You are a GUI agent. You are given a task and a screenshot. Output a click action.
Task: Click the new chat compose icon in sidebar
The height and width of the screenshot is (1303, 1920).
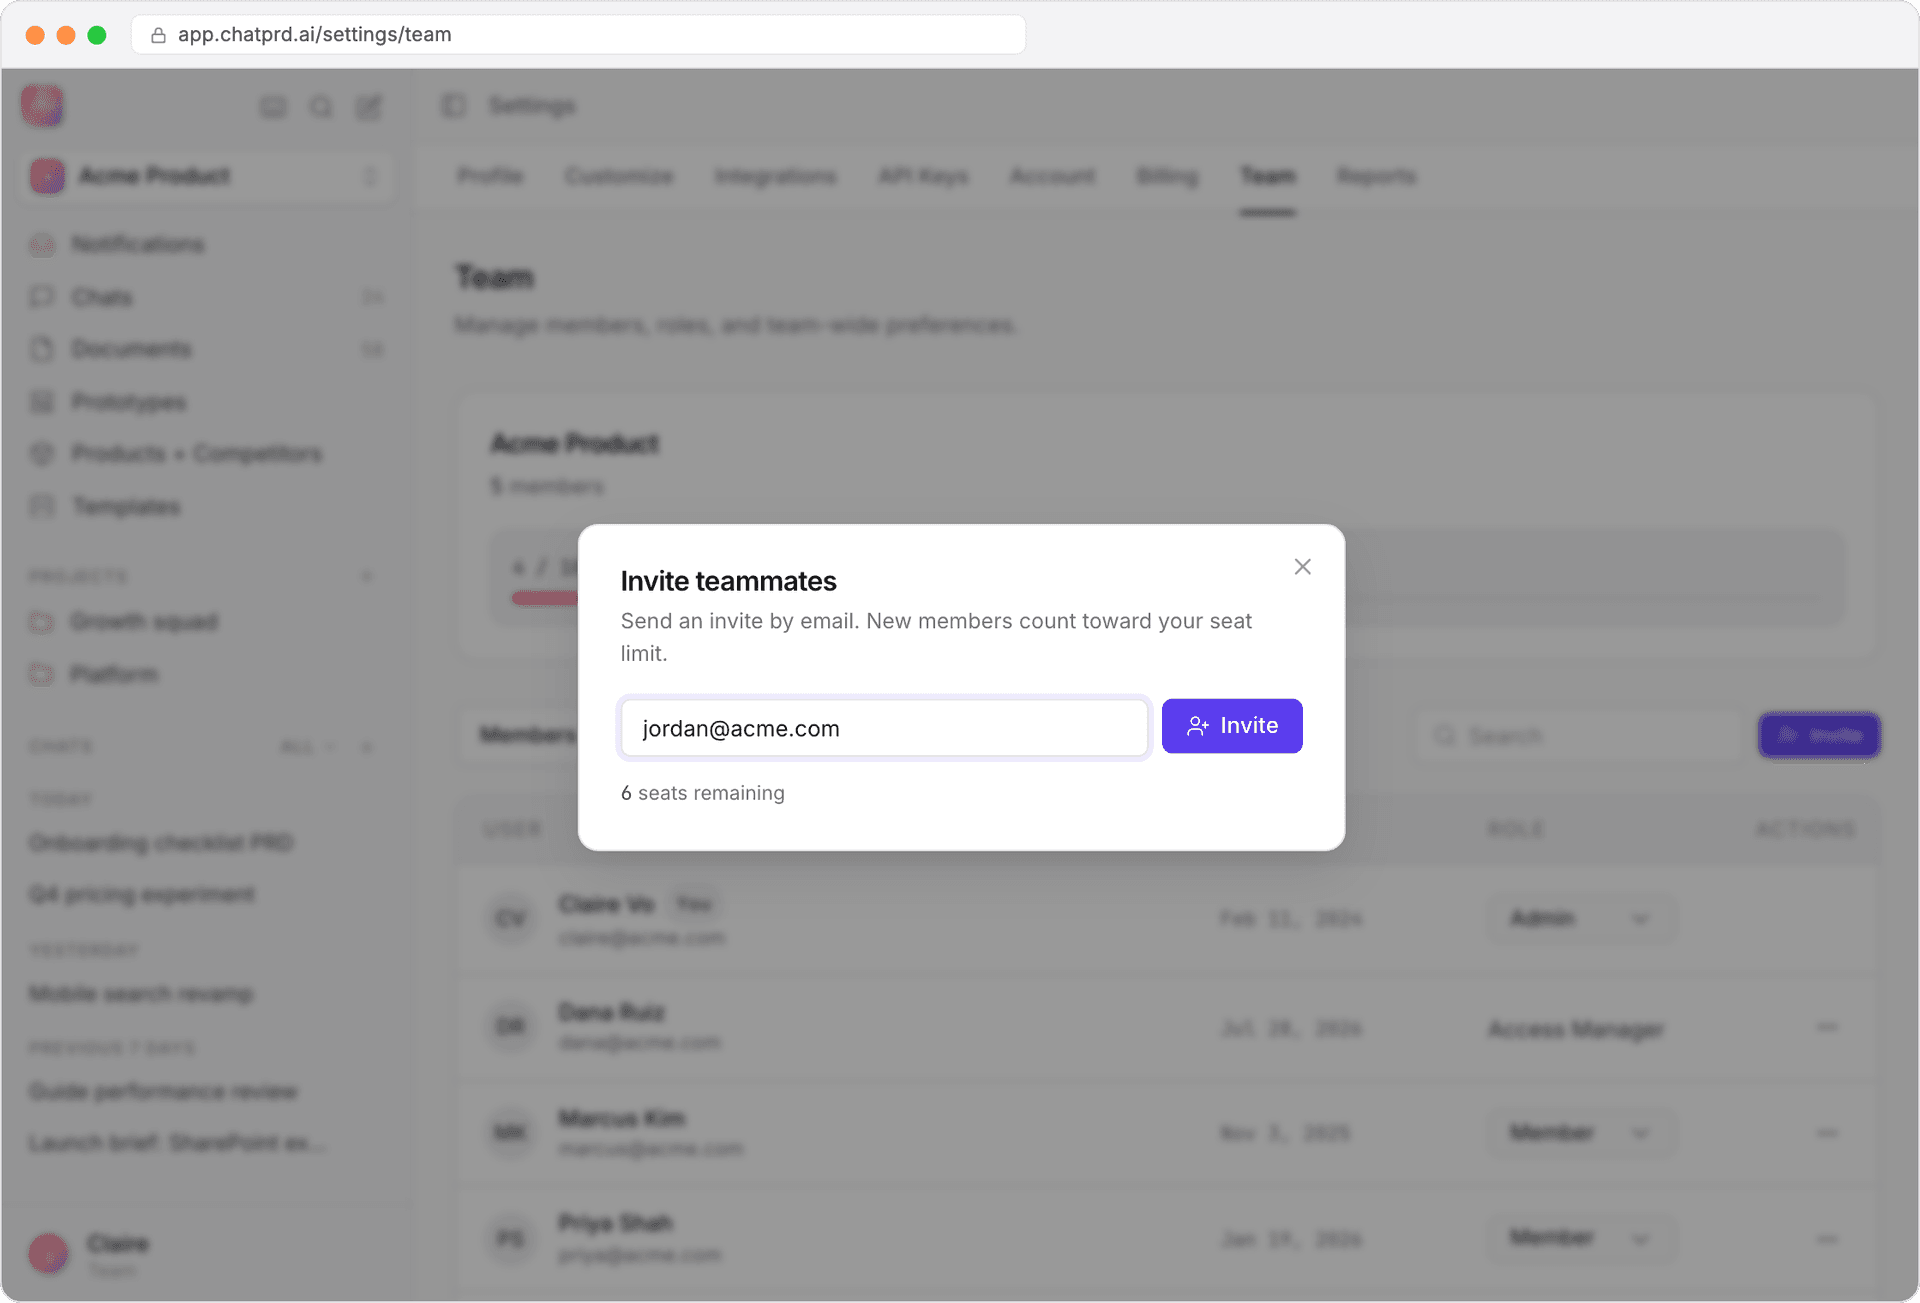click(369, 107)
